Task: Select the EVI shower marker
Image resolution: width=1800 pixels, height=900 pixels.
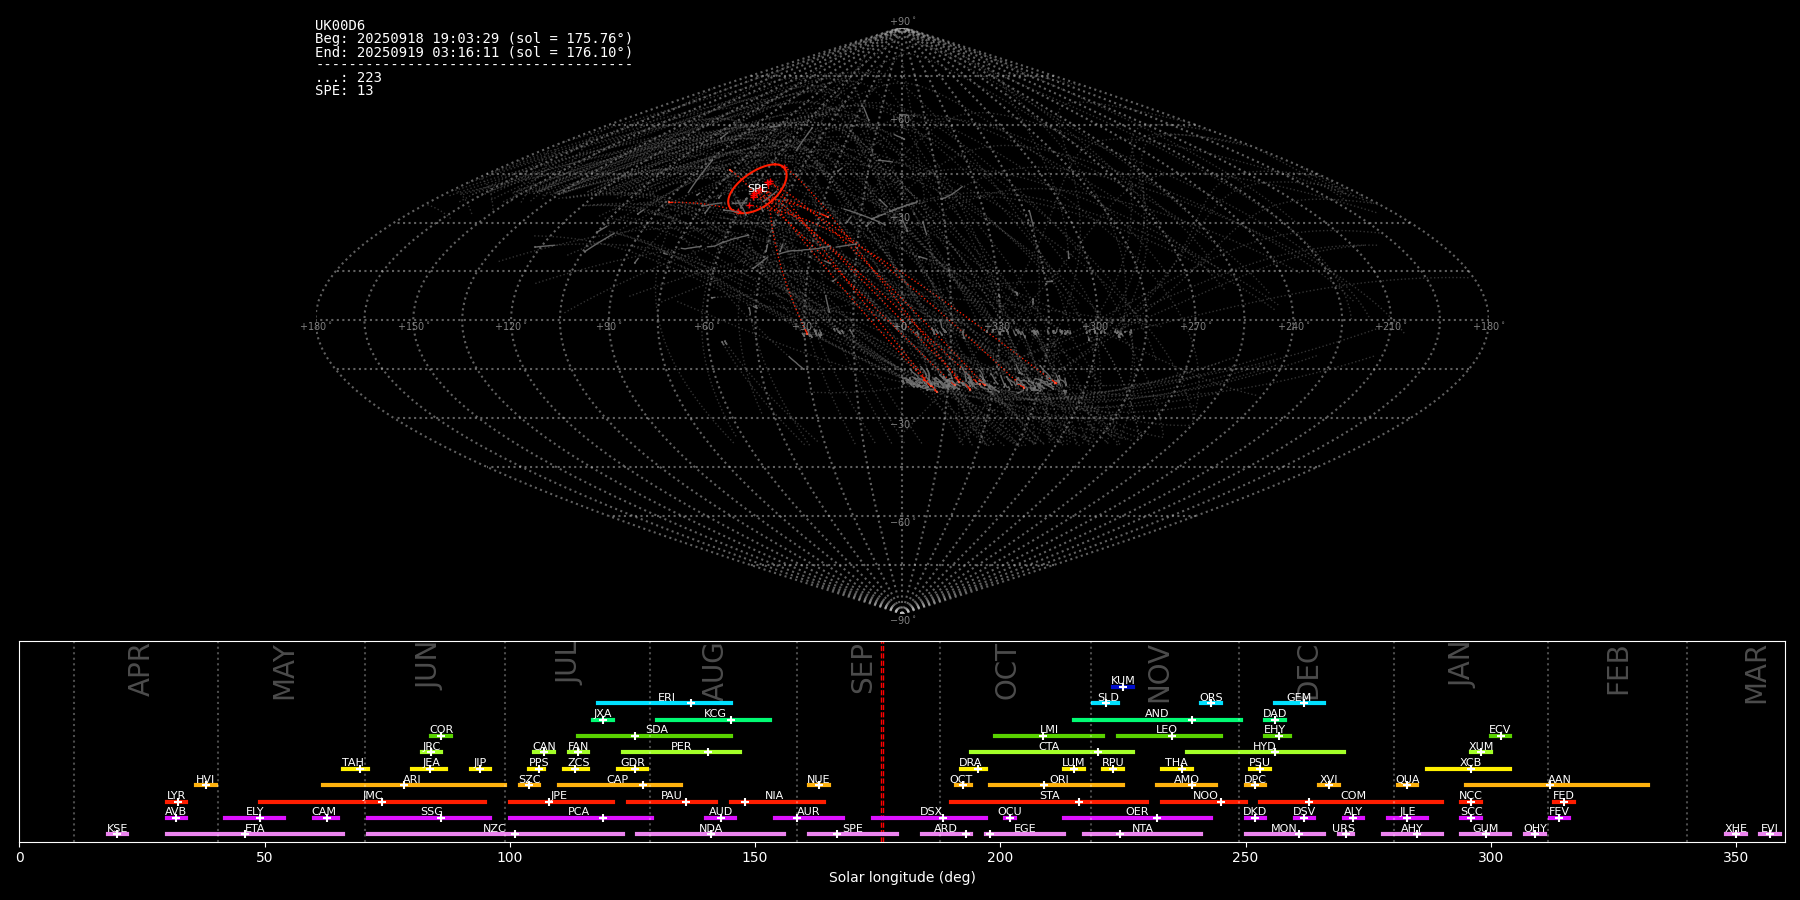Action: 1770,834
